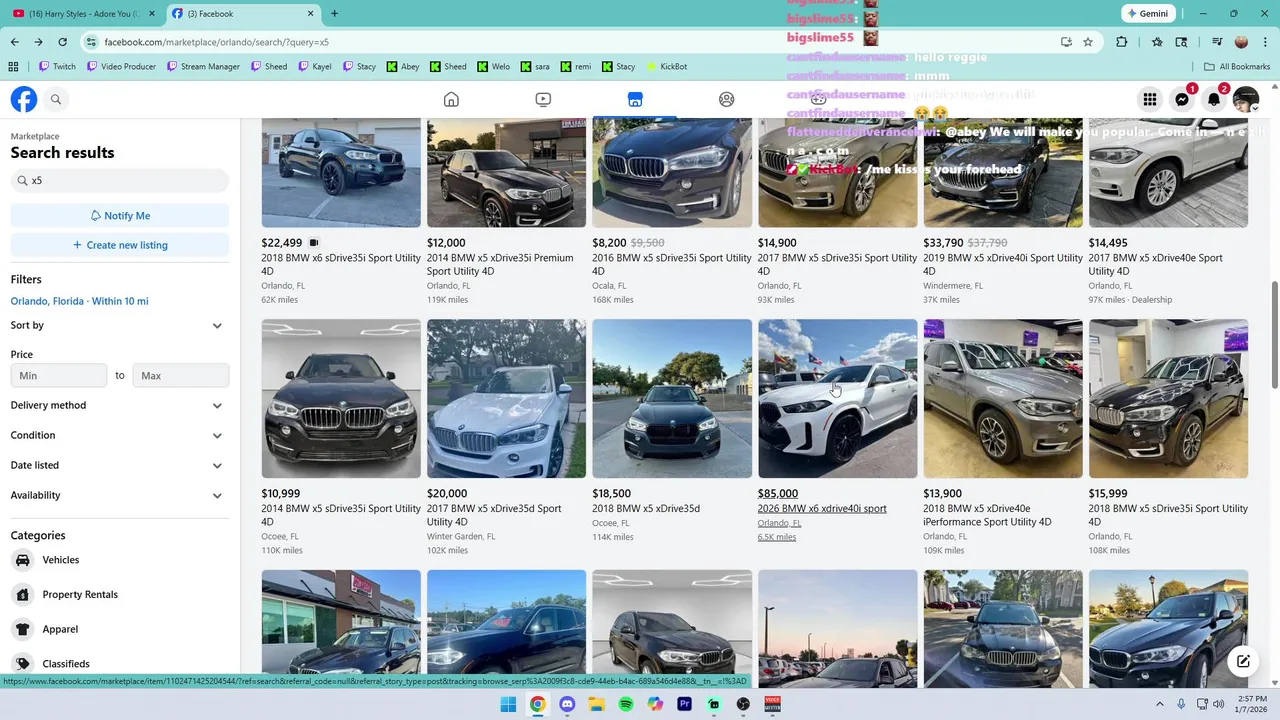Open Chrome extensions puzzle icon
1280x720 pixels.
click(1121, 42)
